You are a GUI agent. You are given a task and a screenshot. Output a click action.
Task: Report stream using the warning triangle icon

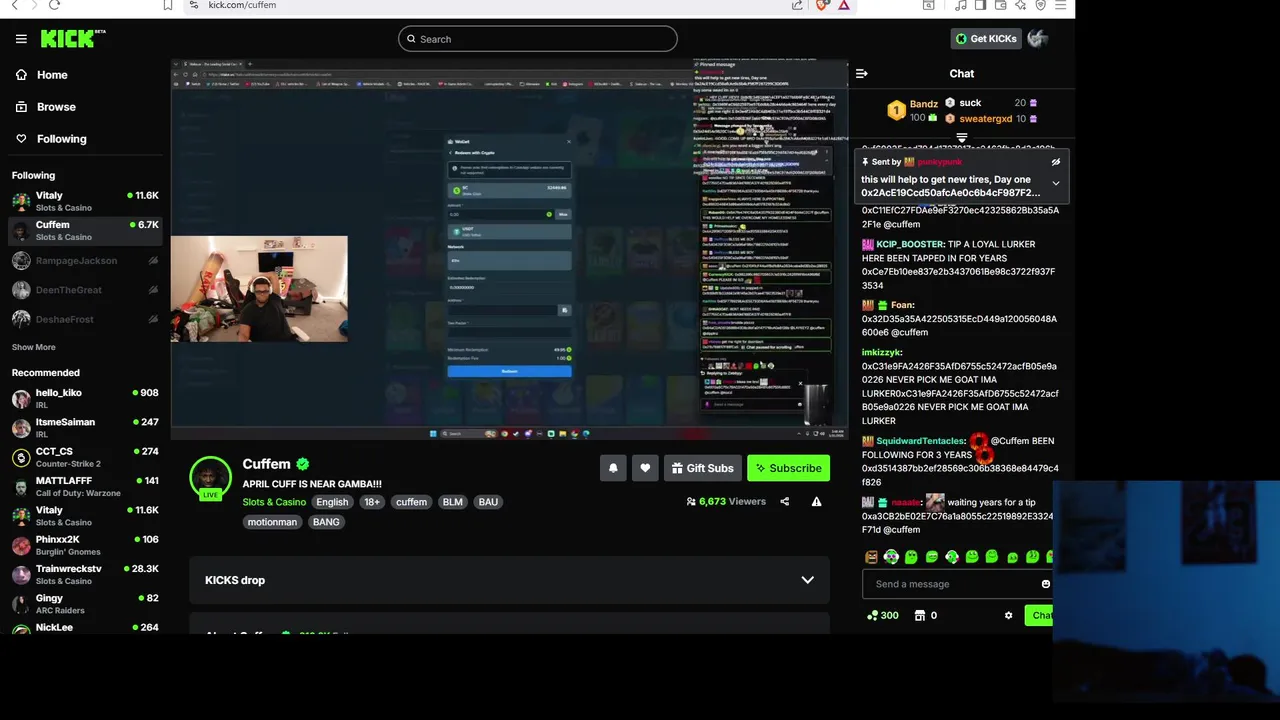pyautogui.click(x=817, y=502)
